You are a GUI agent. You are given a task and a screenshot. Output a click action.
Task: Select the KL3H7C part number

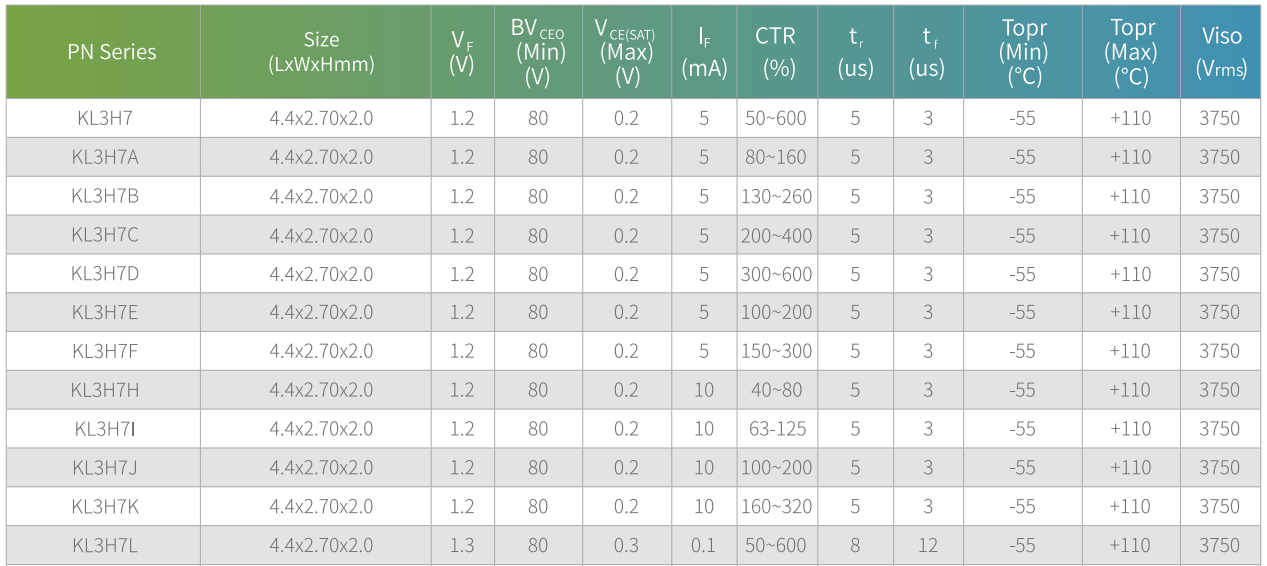(x=105, y=235)
